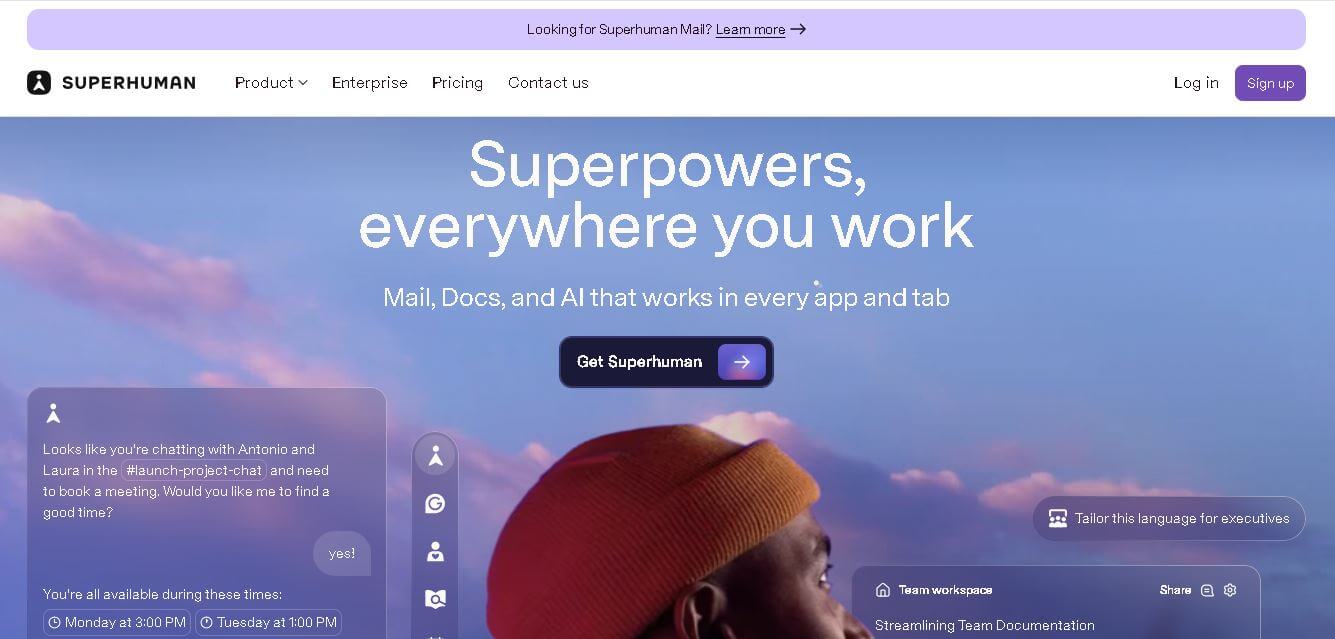This screenshot has width=1335, height=639.
Task: Click the Superhuman logo icon in the header
Action: pos(39,83)
